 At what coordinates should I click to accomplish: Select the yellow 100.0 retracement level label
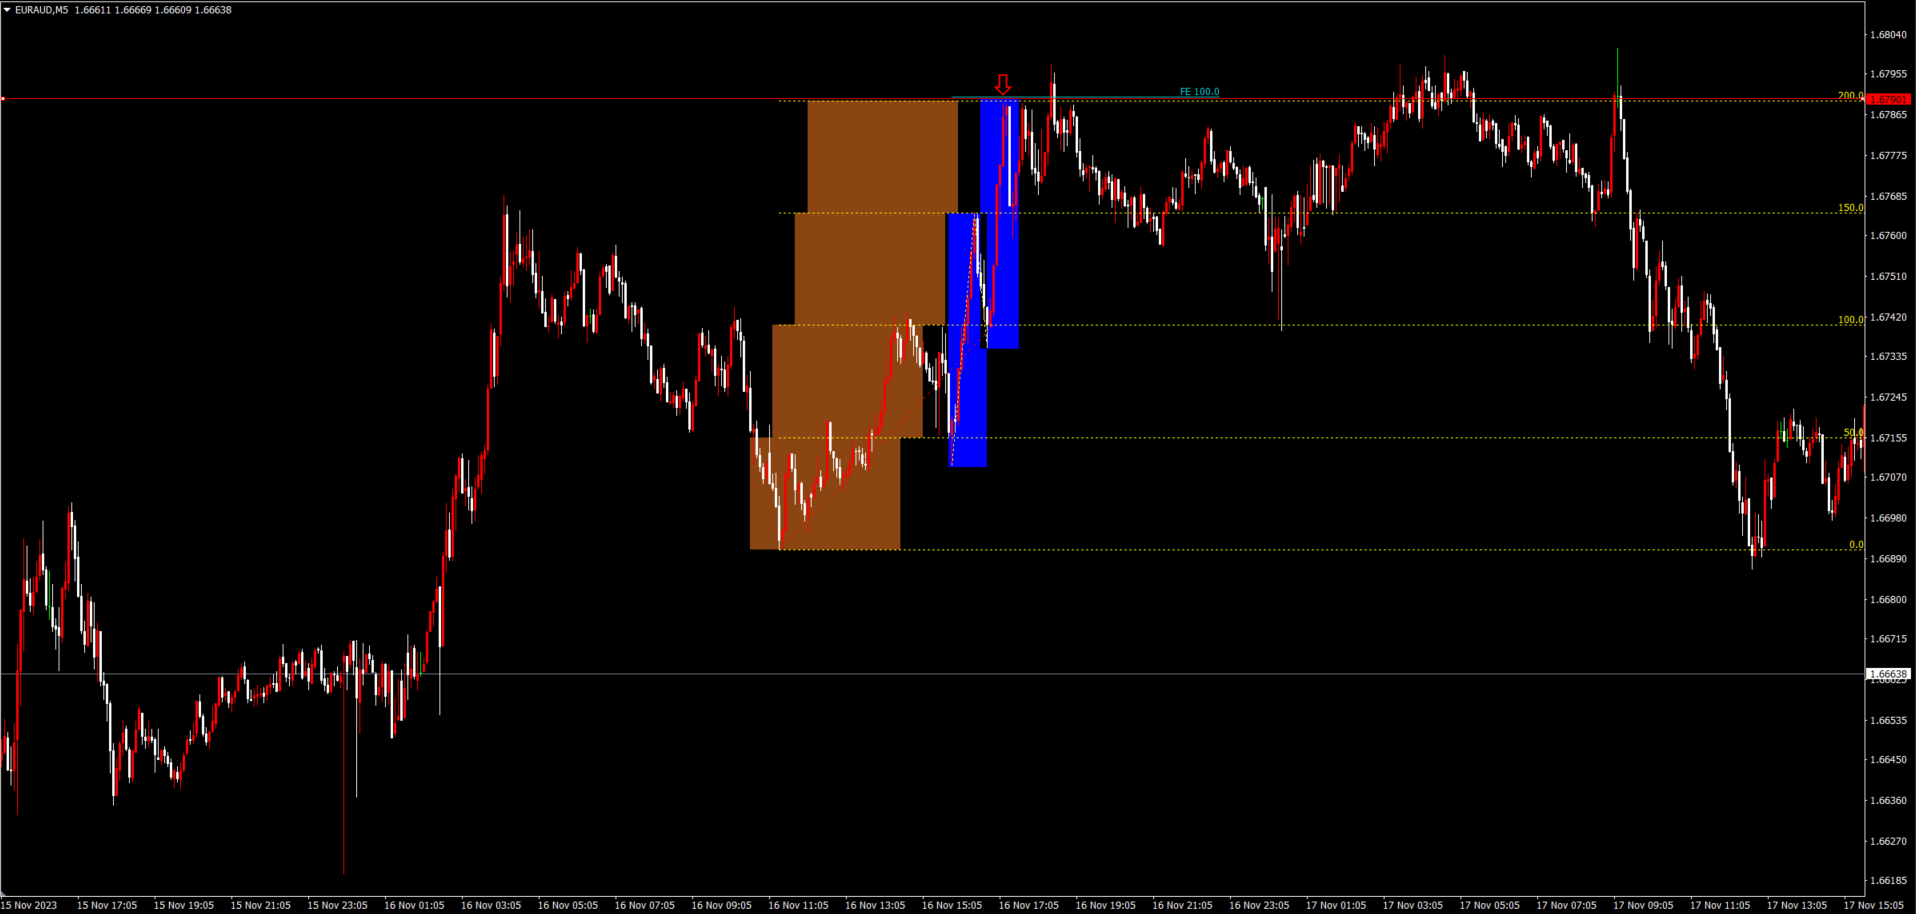1850,320
